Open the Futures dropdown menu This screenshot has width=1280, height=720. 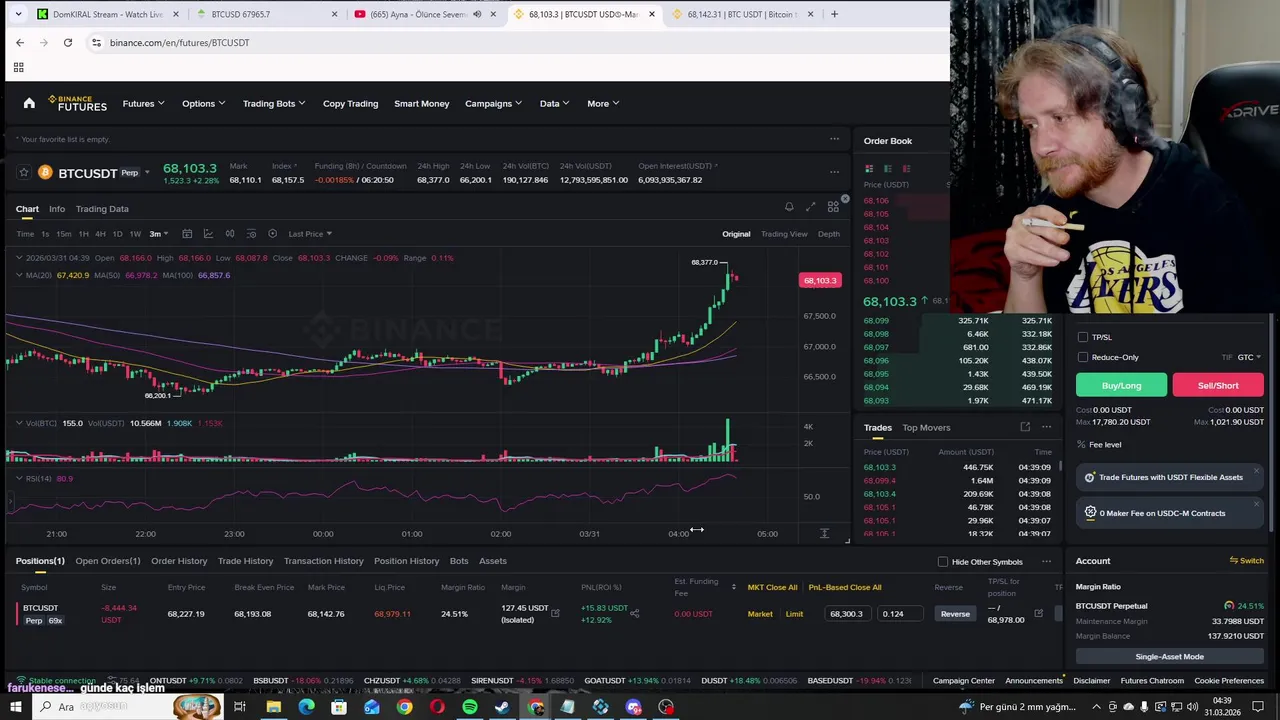pos(144,103)
